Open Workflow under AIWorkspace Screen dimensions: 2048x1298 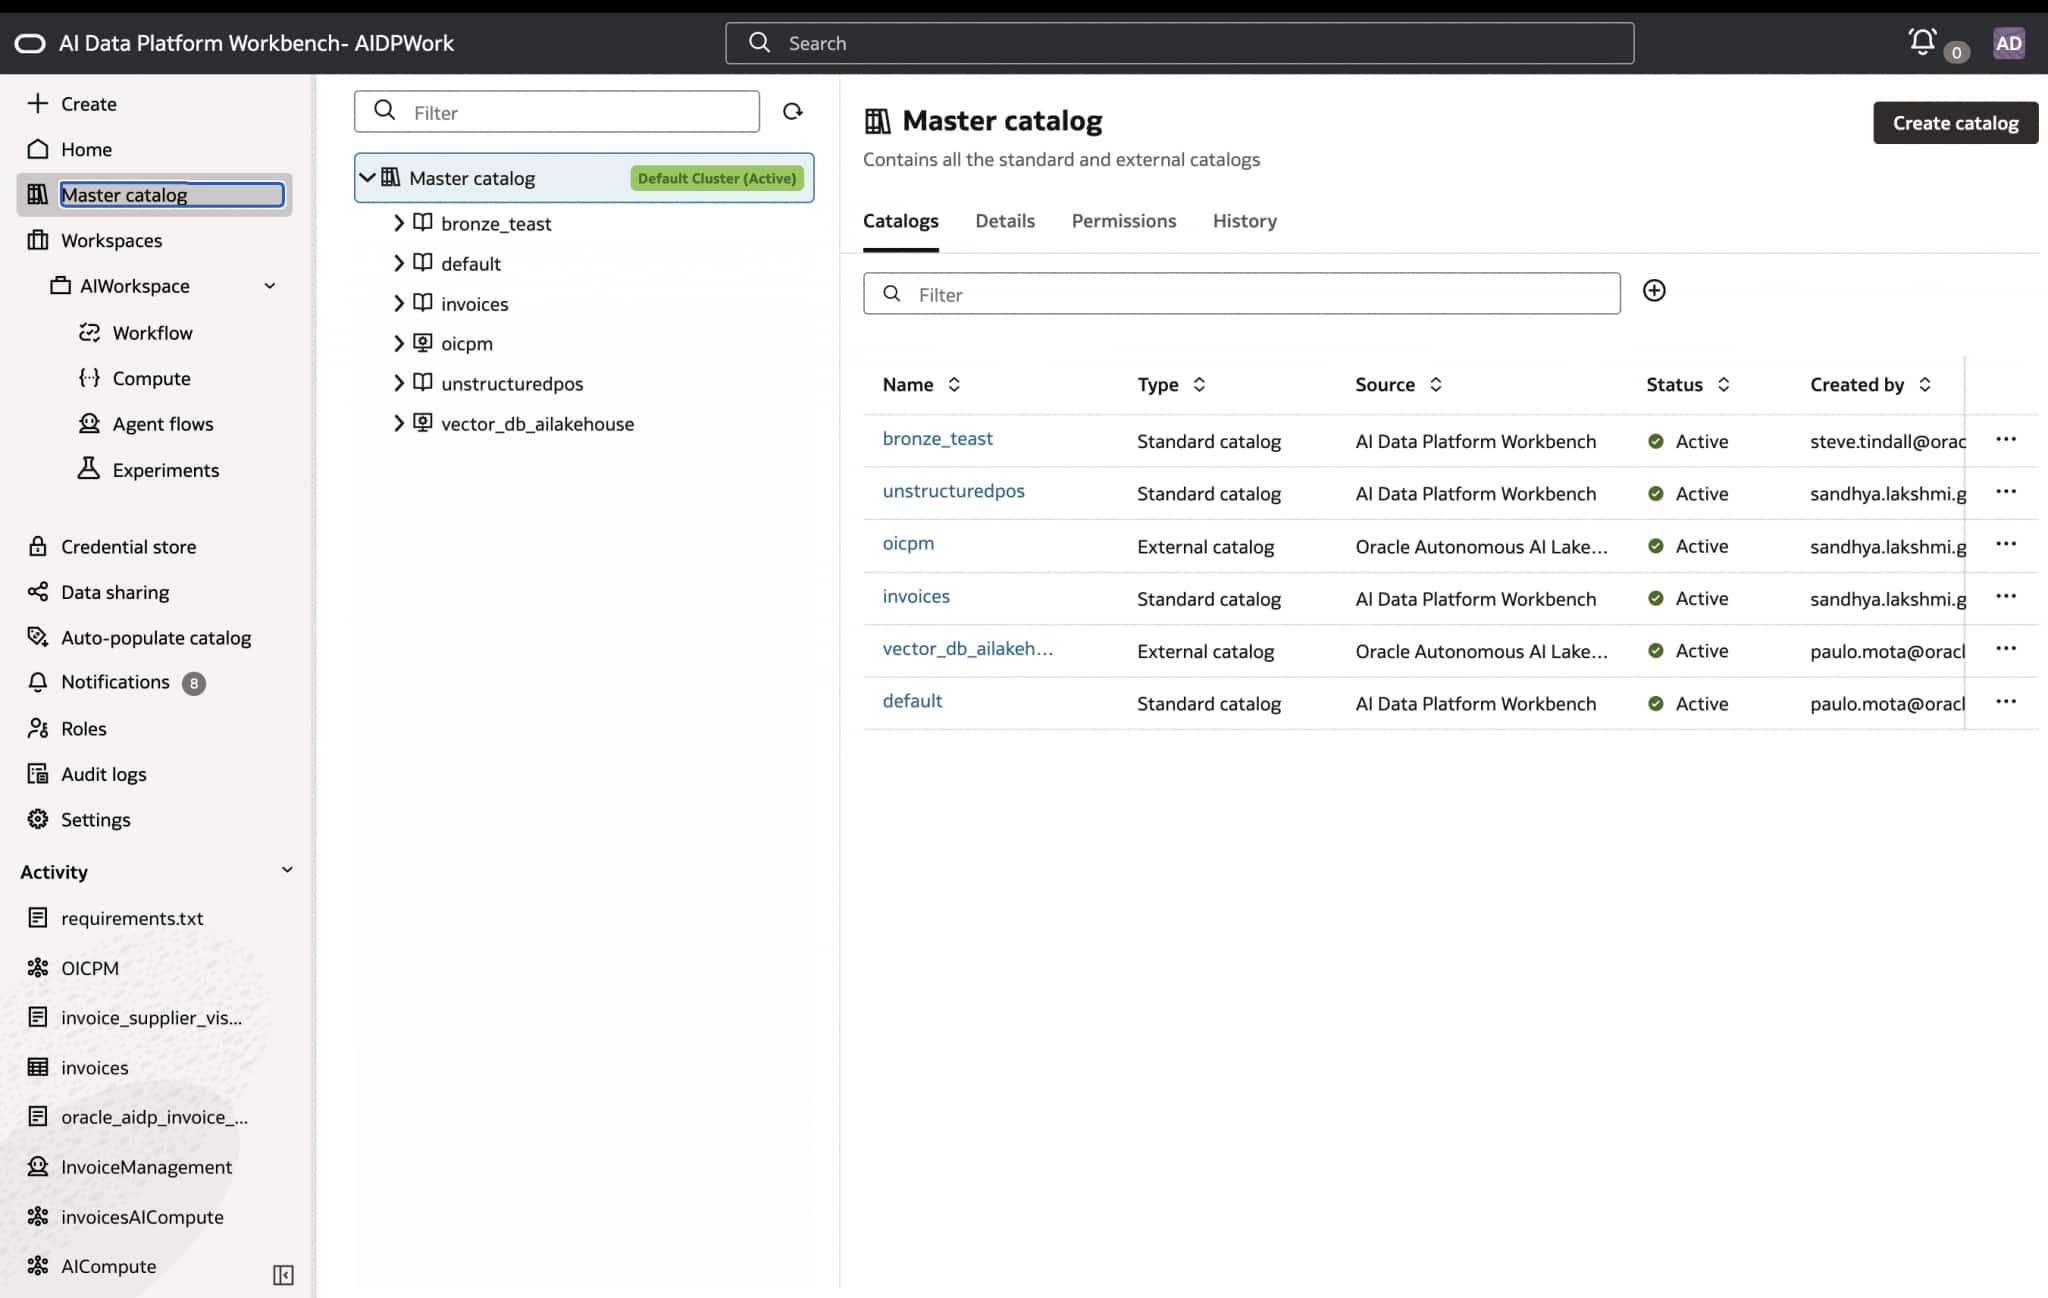[x=152, y=332]
